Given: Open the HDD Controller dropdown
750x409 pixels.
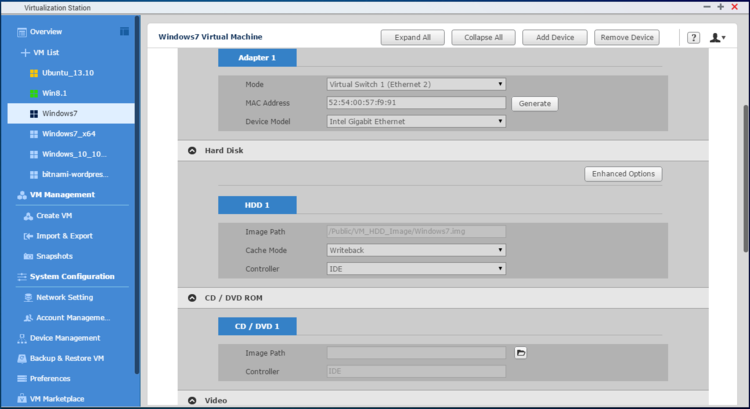Looking at the screenshot, I should tap(416, 269).
